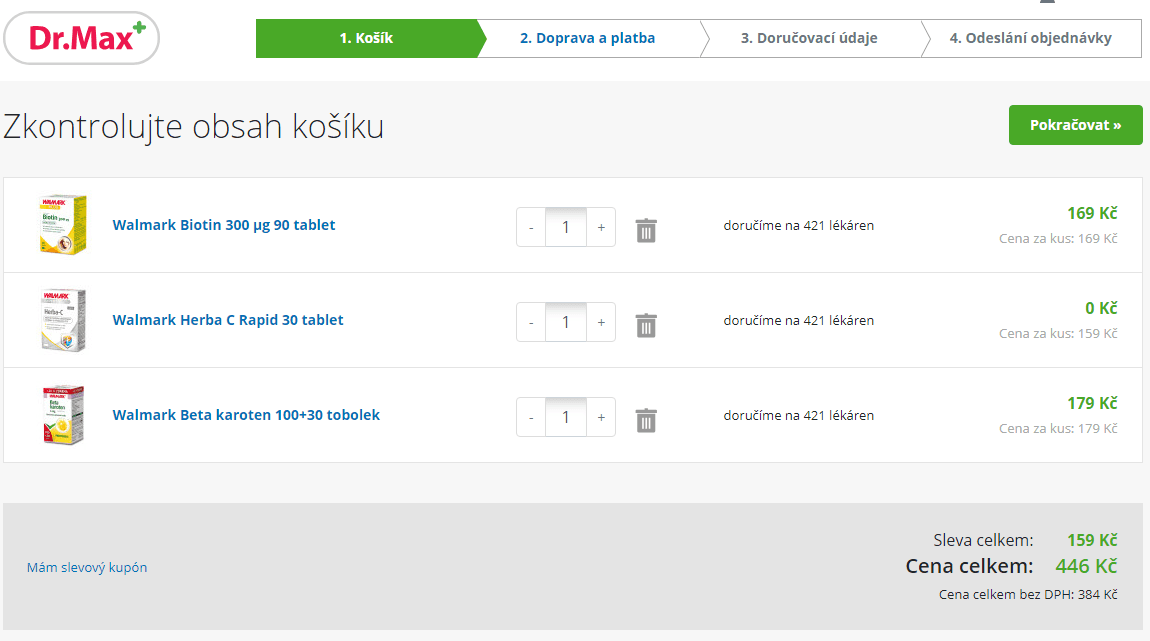This screenshot has width=1150, height=641.
Task: Remove Walmark Biotin using its trash icon
Action: coord(646,227)
